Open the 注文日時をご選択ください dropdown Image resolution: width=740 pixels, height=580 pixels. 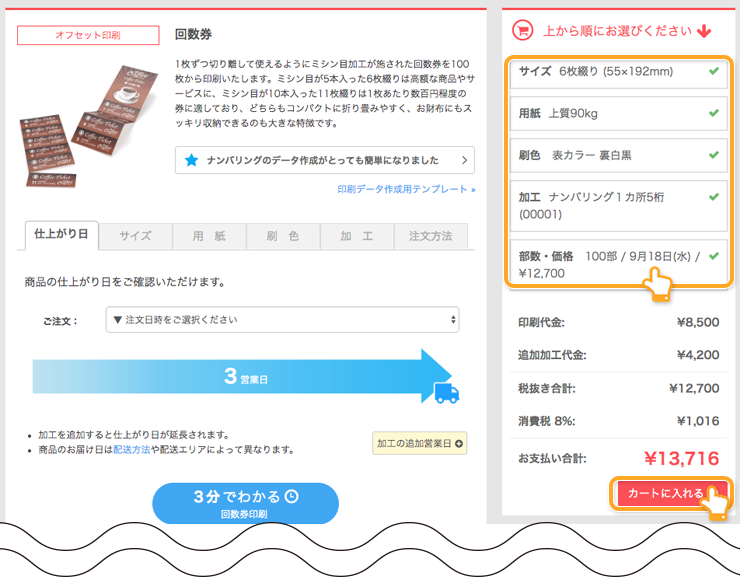point(282,320)
